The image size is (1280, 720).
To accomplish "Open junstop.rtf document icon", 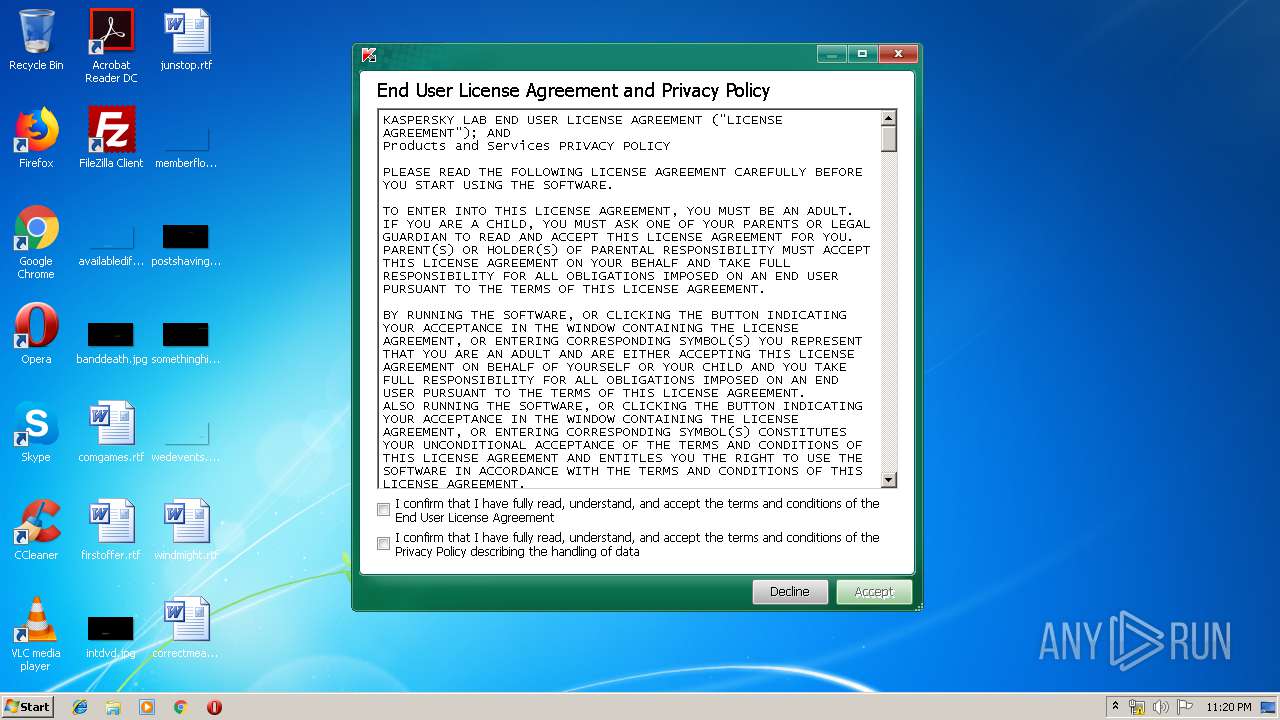I will (x=186, y=40).
